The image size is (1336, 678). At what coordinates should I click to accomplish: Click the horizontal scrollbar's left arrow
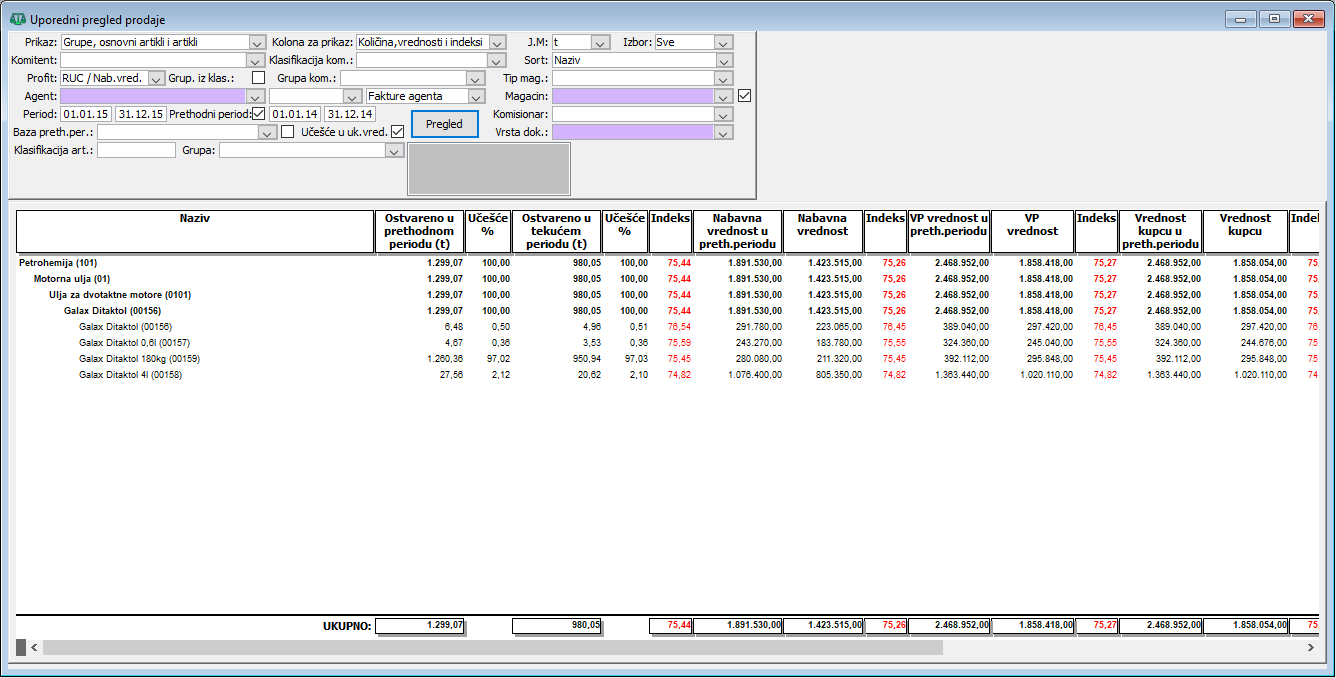click(34, 648)
